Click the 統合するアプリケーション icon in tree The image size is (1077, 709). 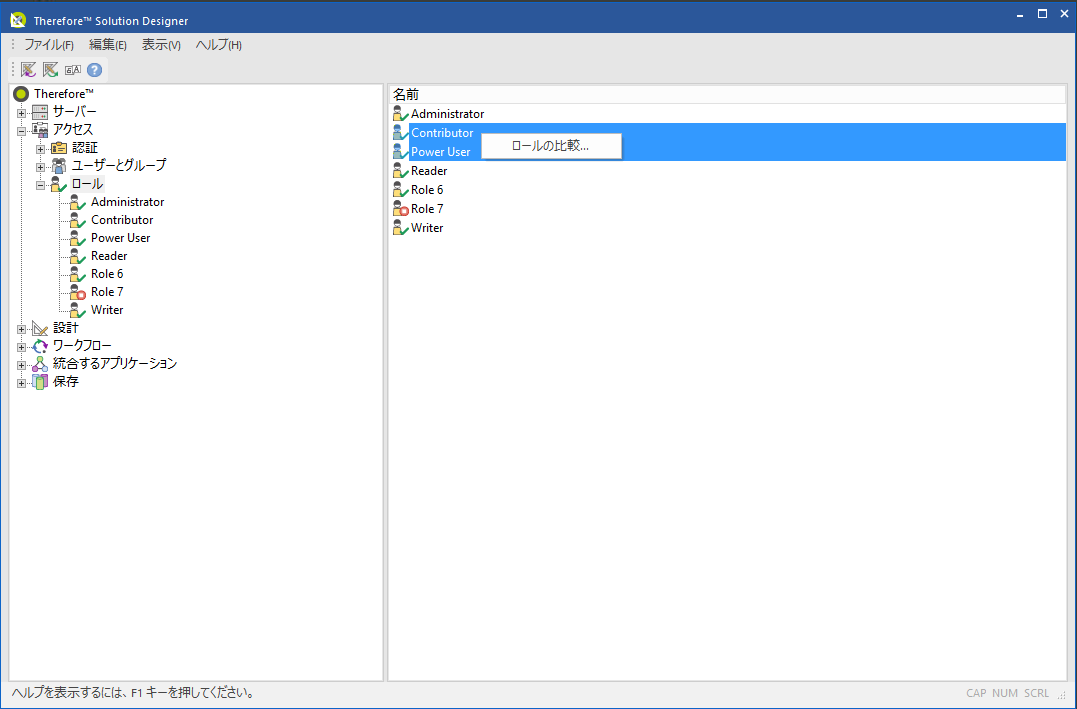pos(41,364)
